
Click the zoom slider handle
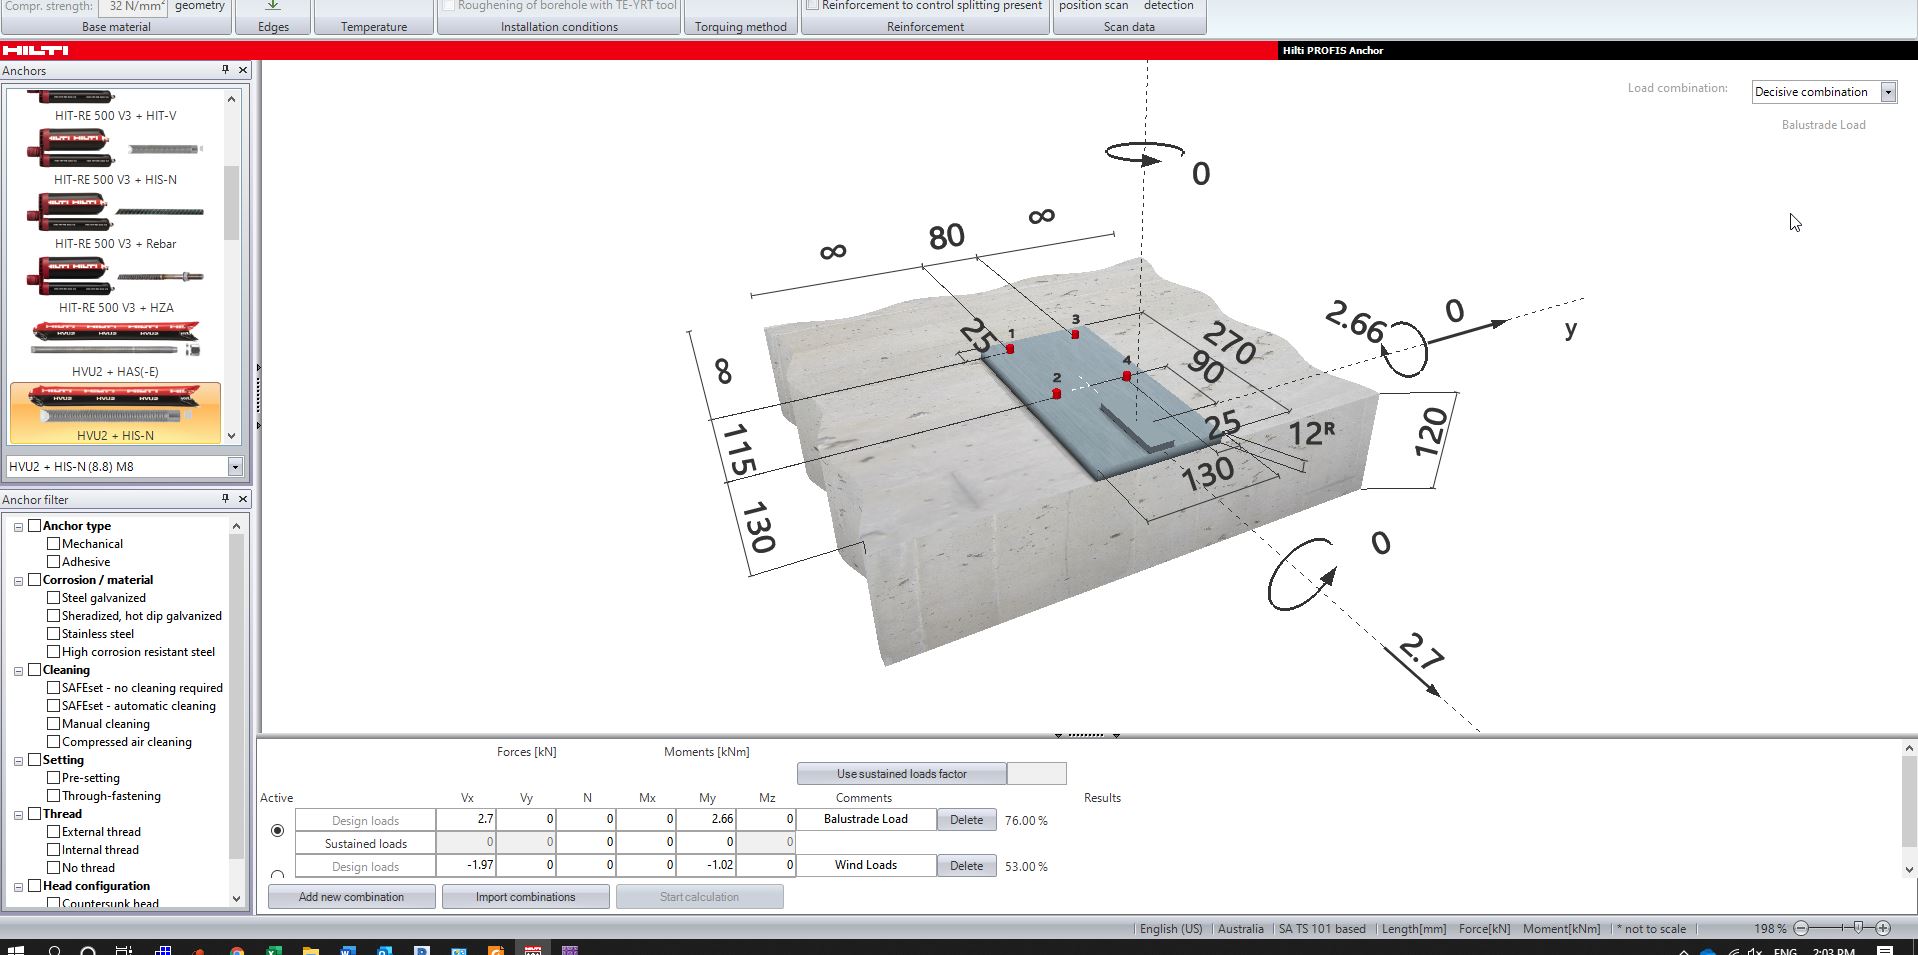(1858, 928)
